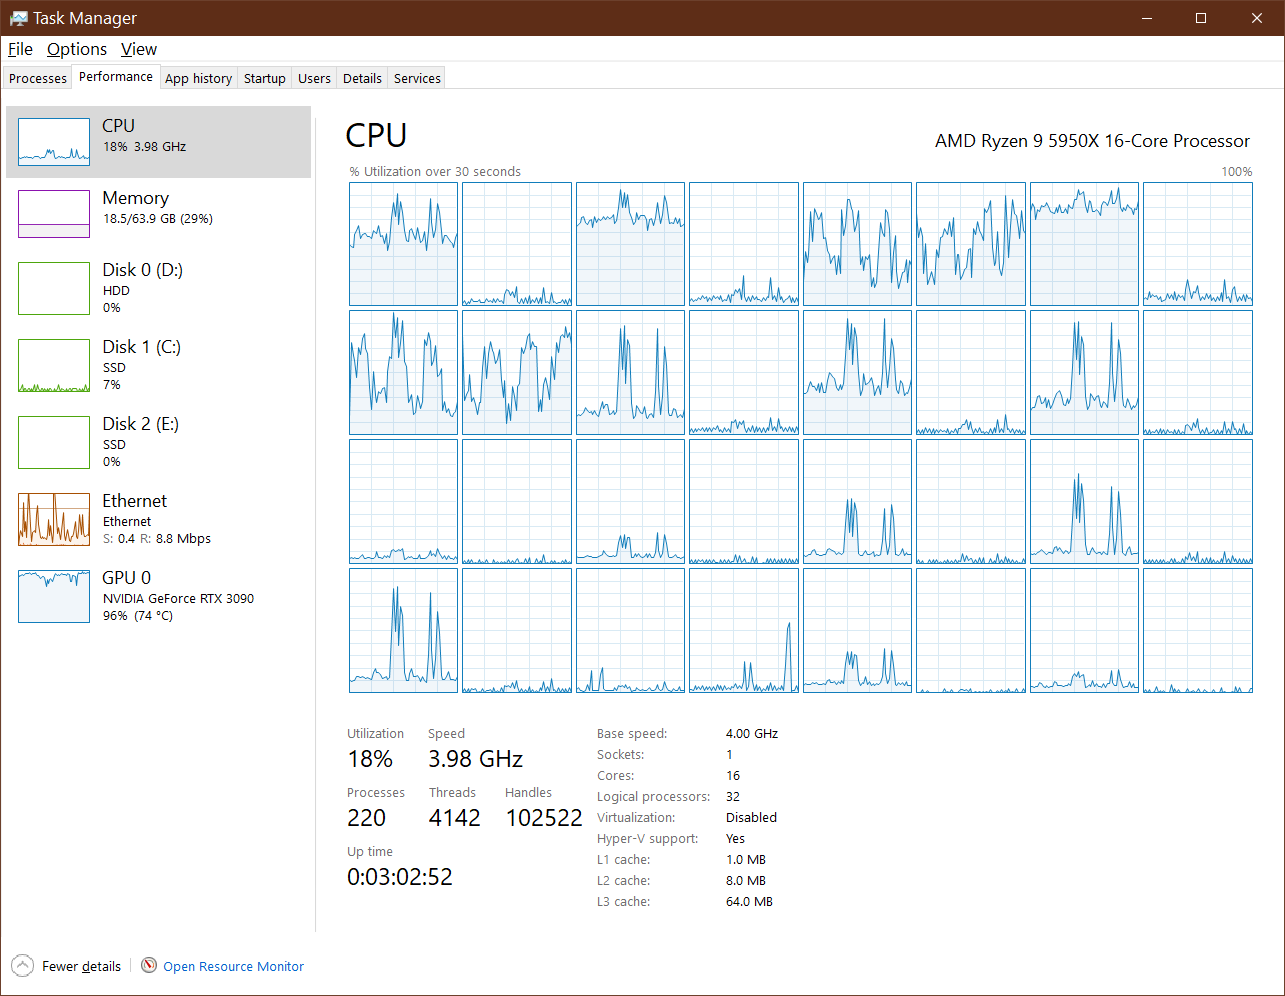Expand the View menu
Image resolution: width=1285 pixels, height=996 pixels.
(138, 49)
